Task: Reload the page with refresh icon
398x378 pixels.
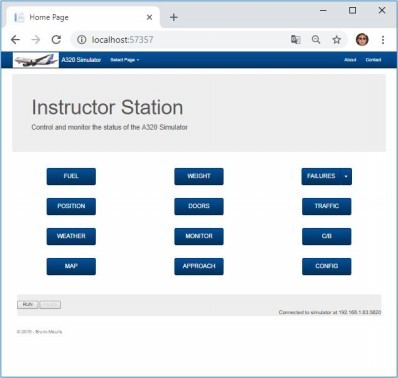Action: pos(56,40)
